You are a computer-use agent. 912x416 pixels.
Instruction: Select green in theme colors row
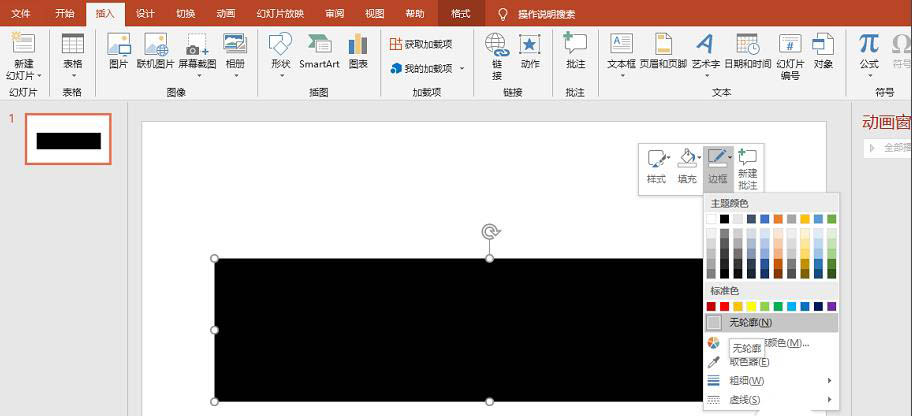(x=832, y=219)
